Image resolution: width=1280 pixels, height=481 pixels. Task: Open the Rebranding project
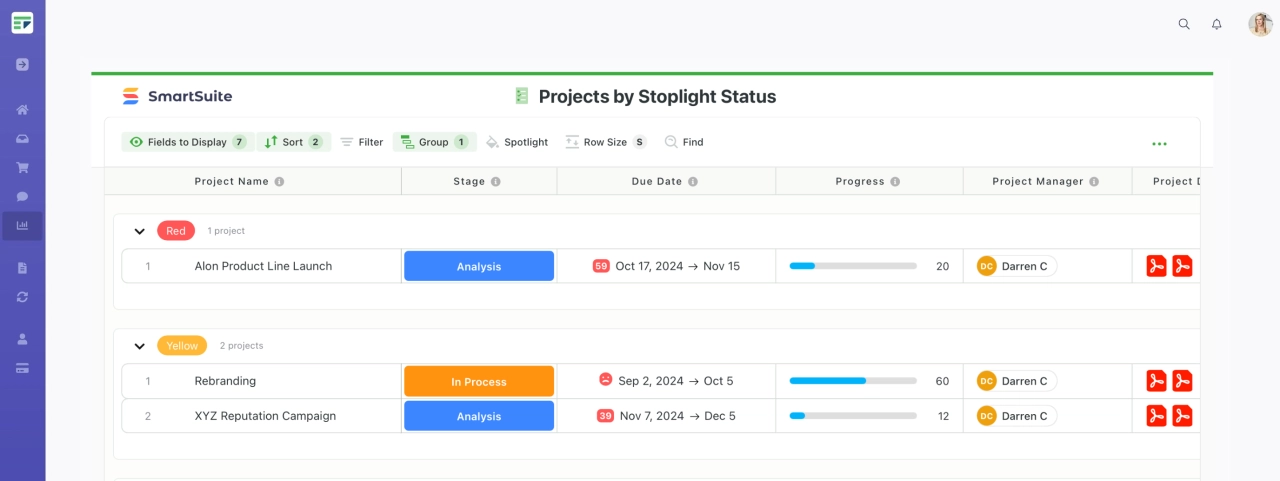pos(225,381)
